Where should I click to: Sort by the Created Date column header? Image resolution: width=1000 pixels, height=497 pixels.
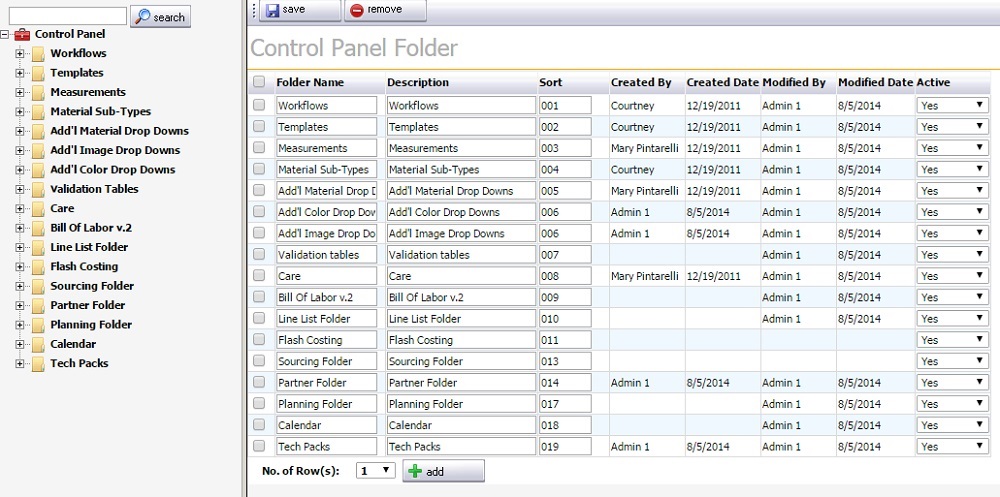(722, 83)
